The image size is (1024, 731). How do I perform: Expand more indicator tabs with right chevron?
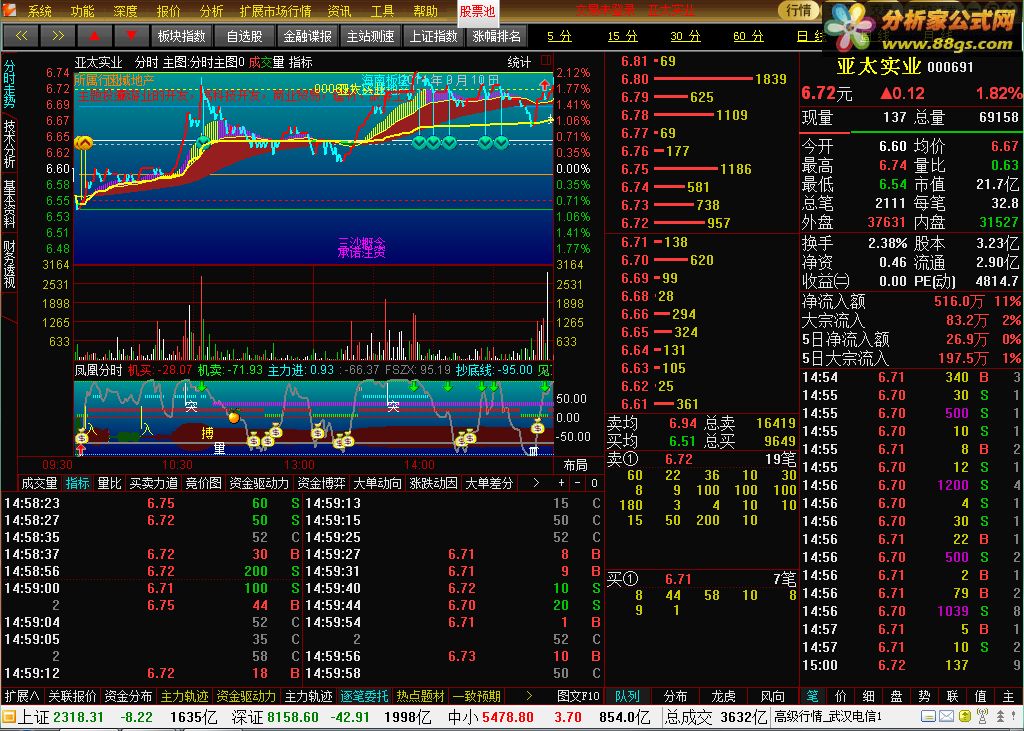click(536, 483)
